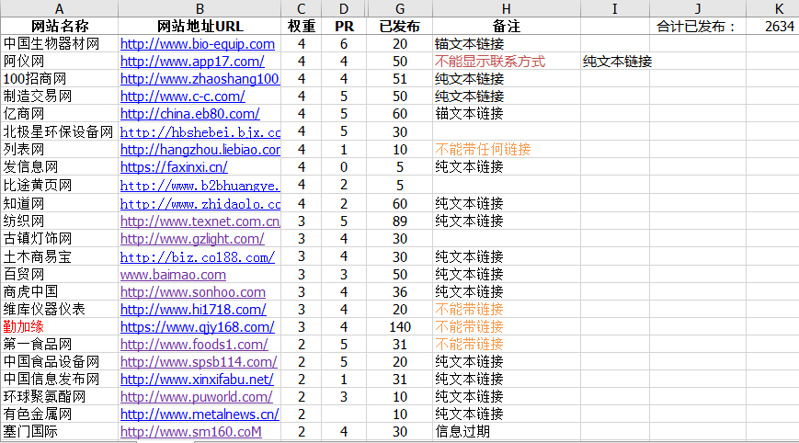Follow the hangzhou.liebiao link
The height and width of the screenshot is (443, 799).
[x=200, y=149]
